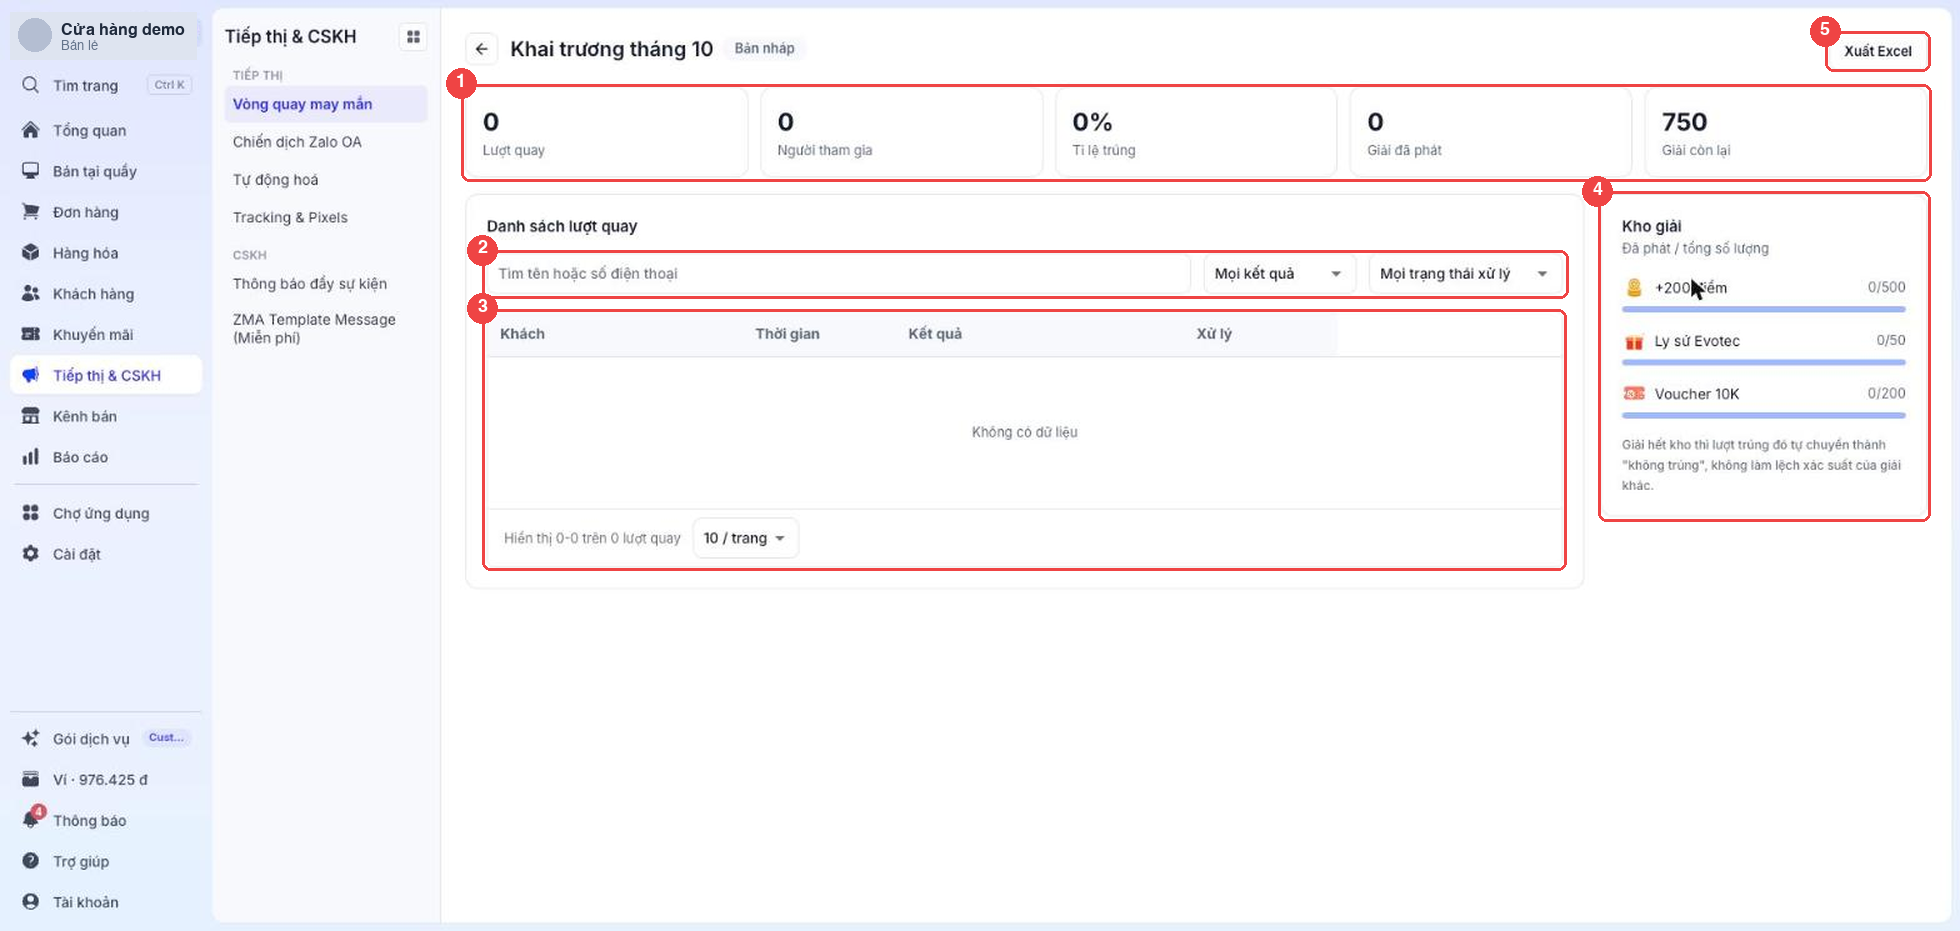Click the Khuyến mãi ticket icon
Viewport: 1960px width, 931px height.
coord(31,334)
